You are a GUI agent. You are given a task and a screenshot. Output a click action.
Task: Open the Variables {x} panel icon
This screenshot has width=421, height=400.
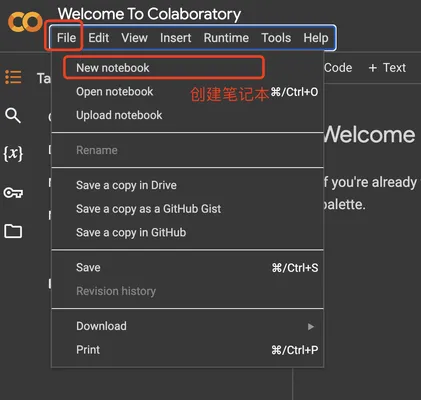(x=13, y=154)
